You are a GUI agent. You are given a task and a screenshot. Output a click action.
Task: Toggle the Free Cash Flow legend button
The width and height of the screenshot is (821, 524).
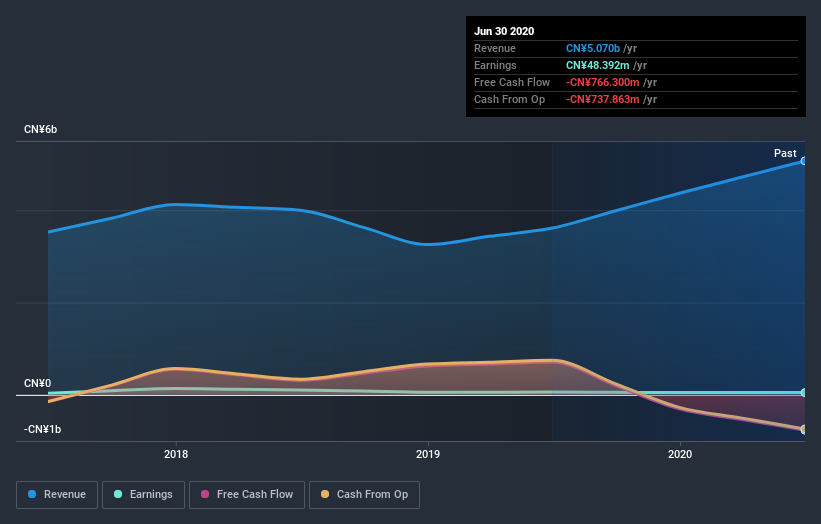click(247, 495)
